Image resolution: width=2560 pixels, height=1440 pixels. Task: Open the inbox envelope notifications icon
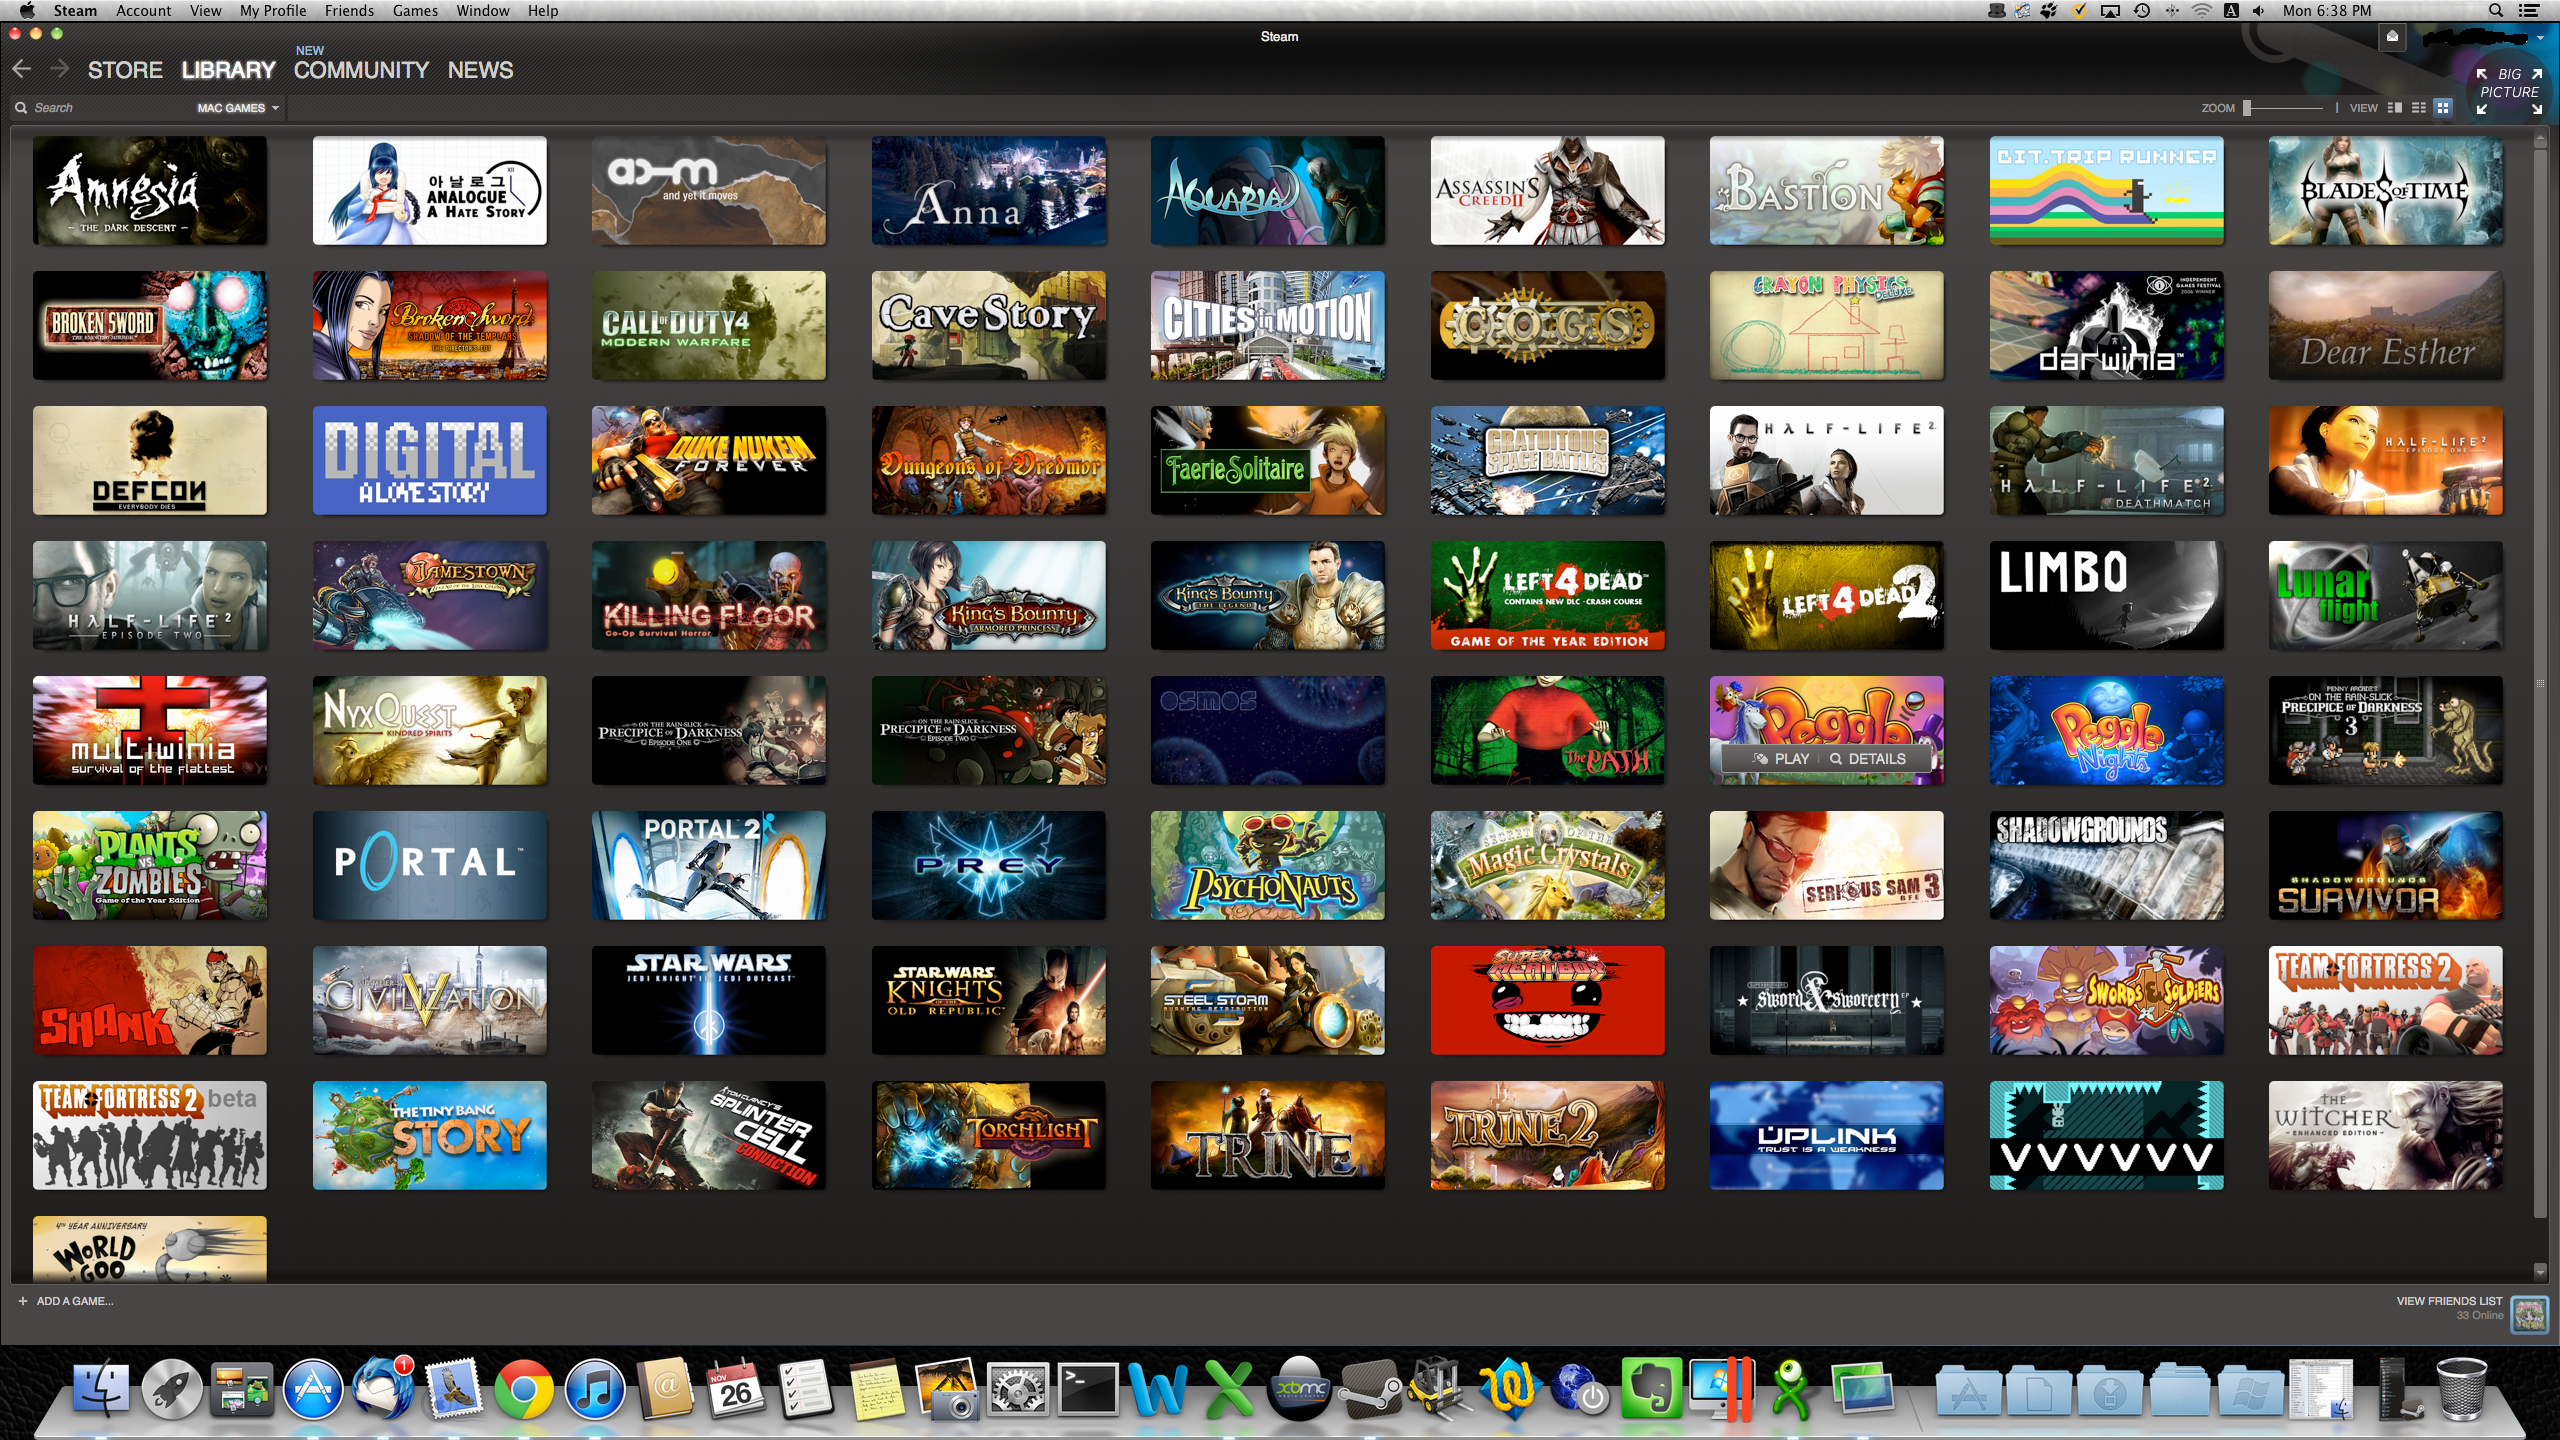click(2392, 37)
